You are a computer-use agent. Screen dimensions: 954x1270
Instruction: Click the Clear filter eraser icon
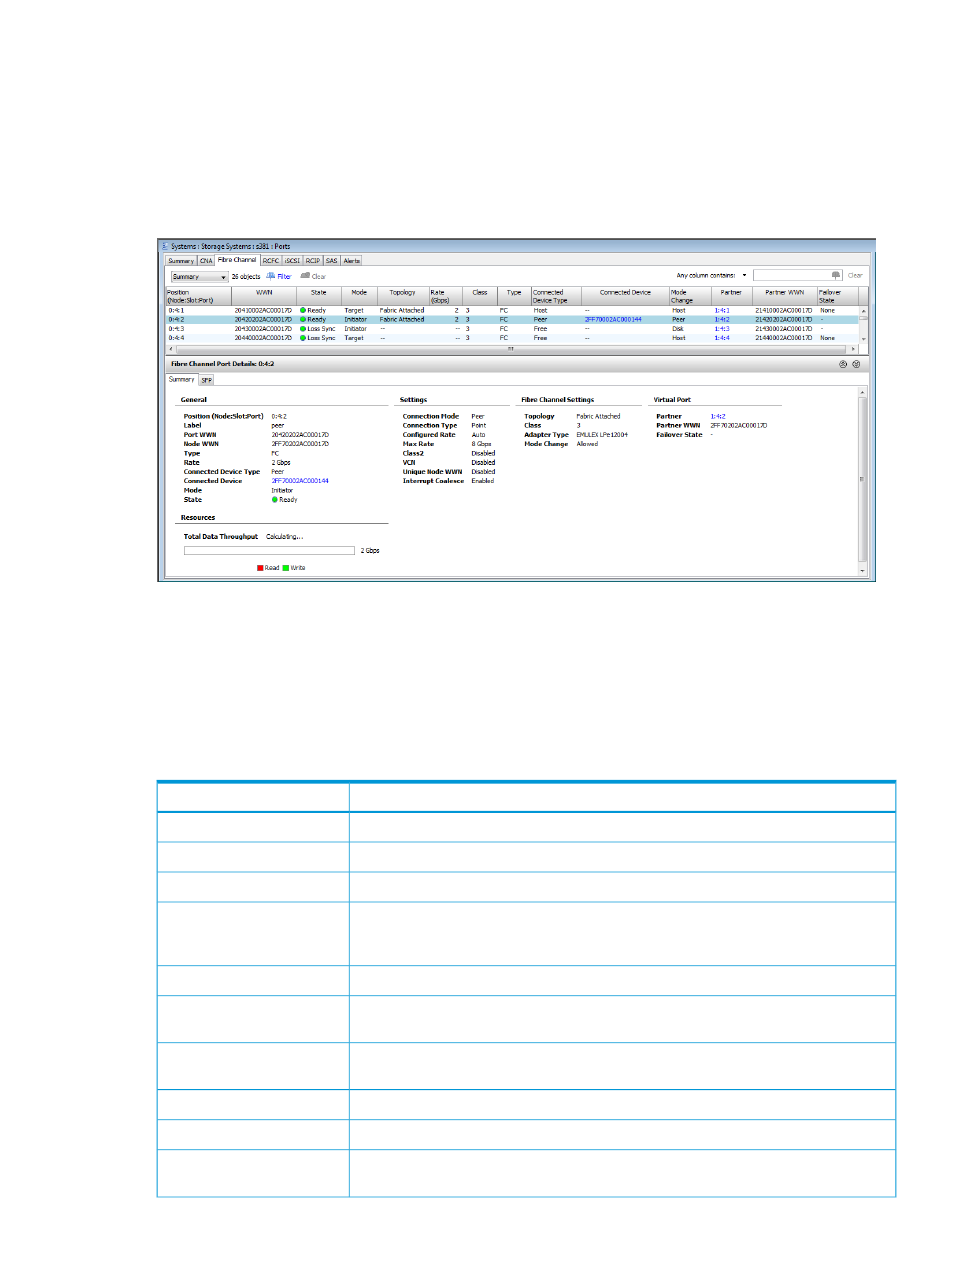tap(305, 276)
